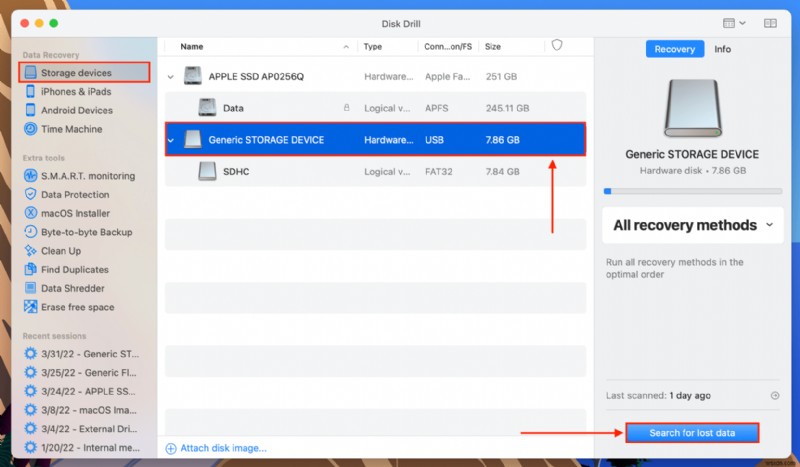The height and width of the screenshot is (467, 800).
Task: Open 3/24/22 APPLE SS session gear icon
Action: coord(31,391)
